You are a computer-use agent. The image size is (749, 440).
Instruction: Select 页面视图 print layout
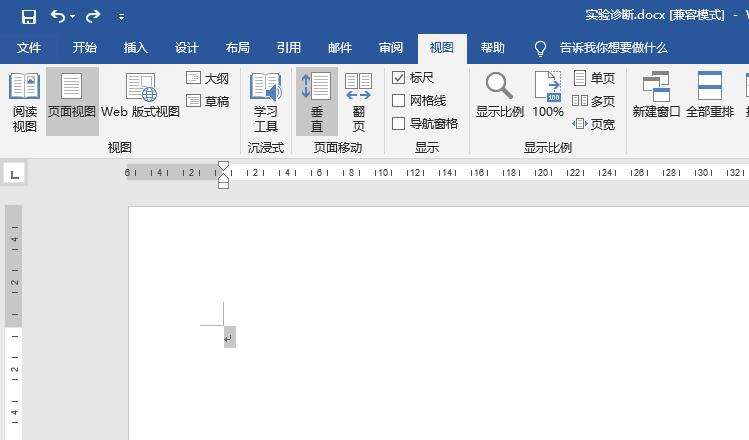(72, 101)
